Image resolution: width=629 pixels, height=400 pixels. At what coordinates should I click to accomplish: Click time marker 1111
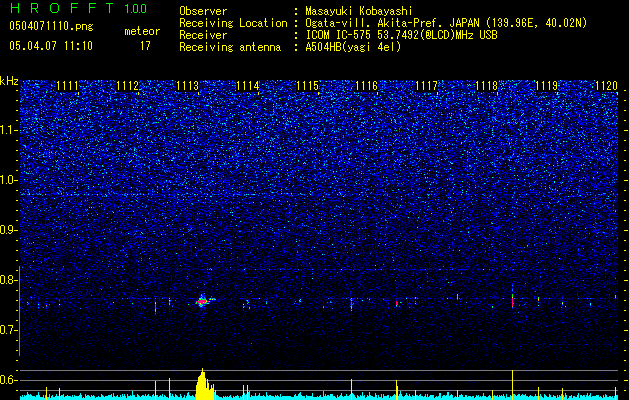click(x=67, y=86)
